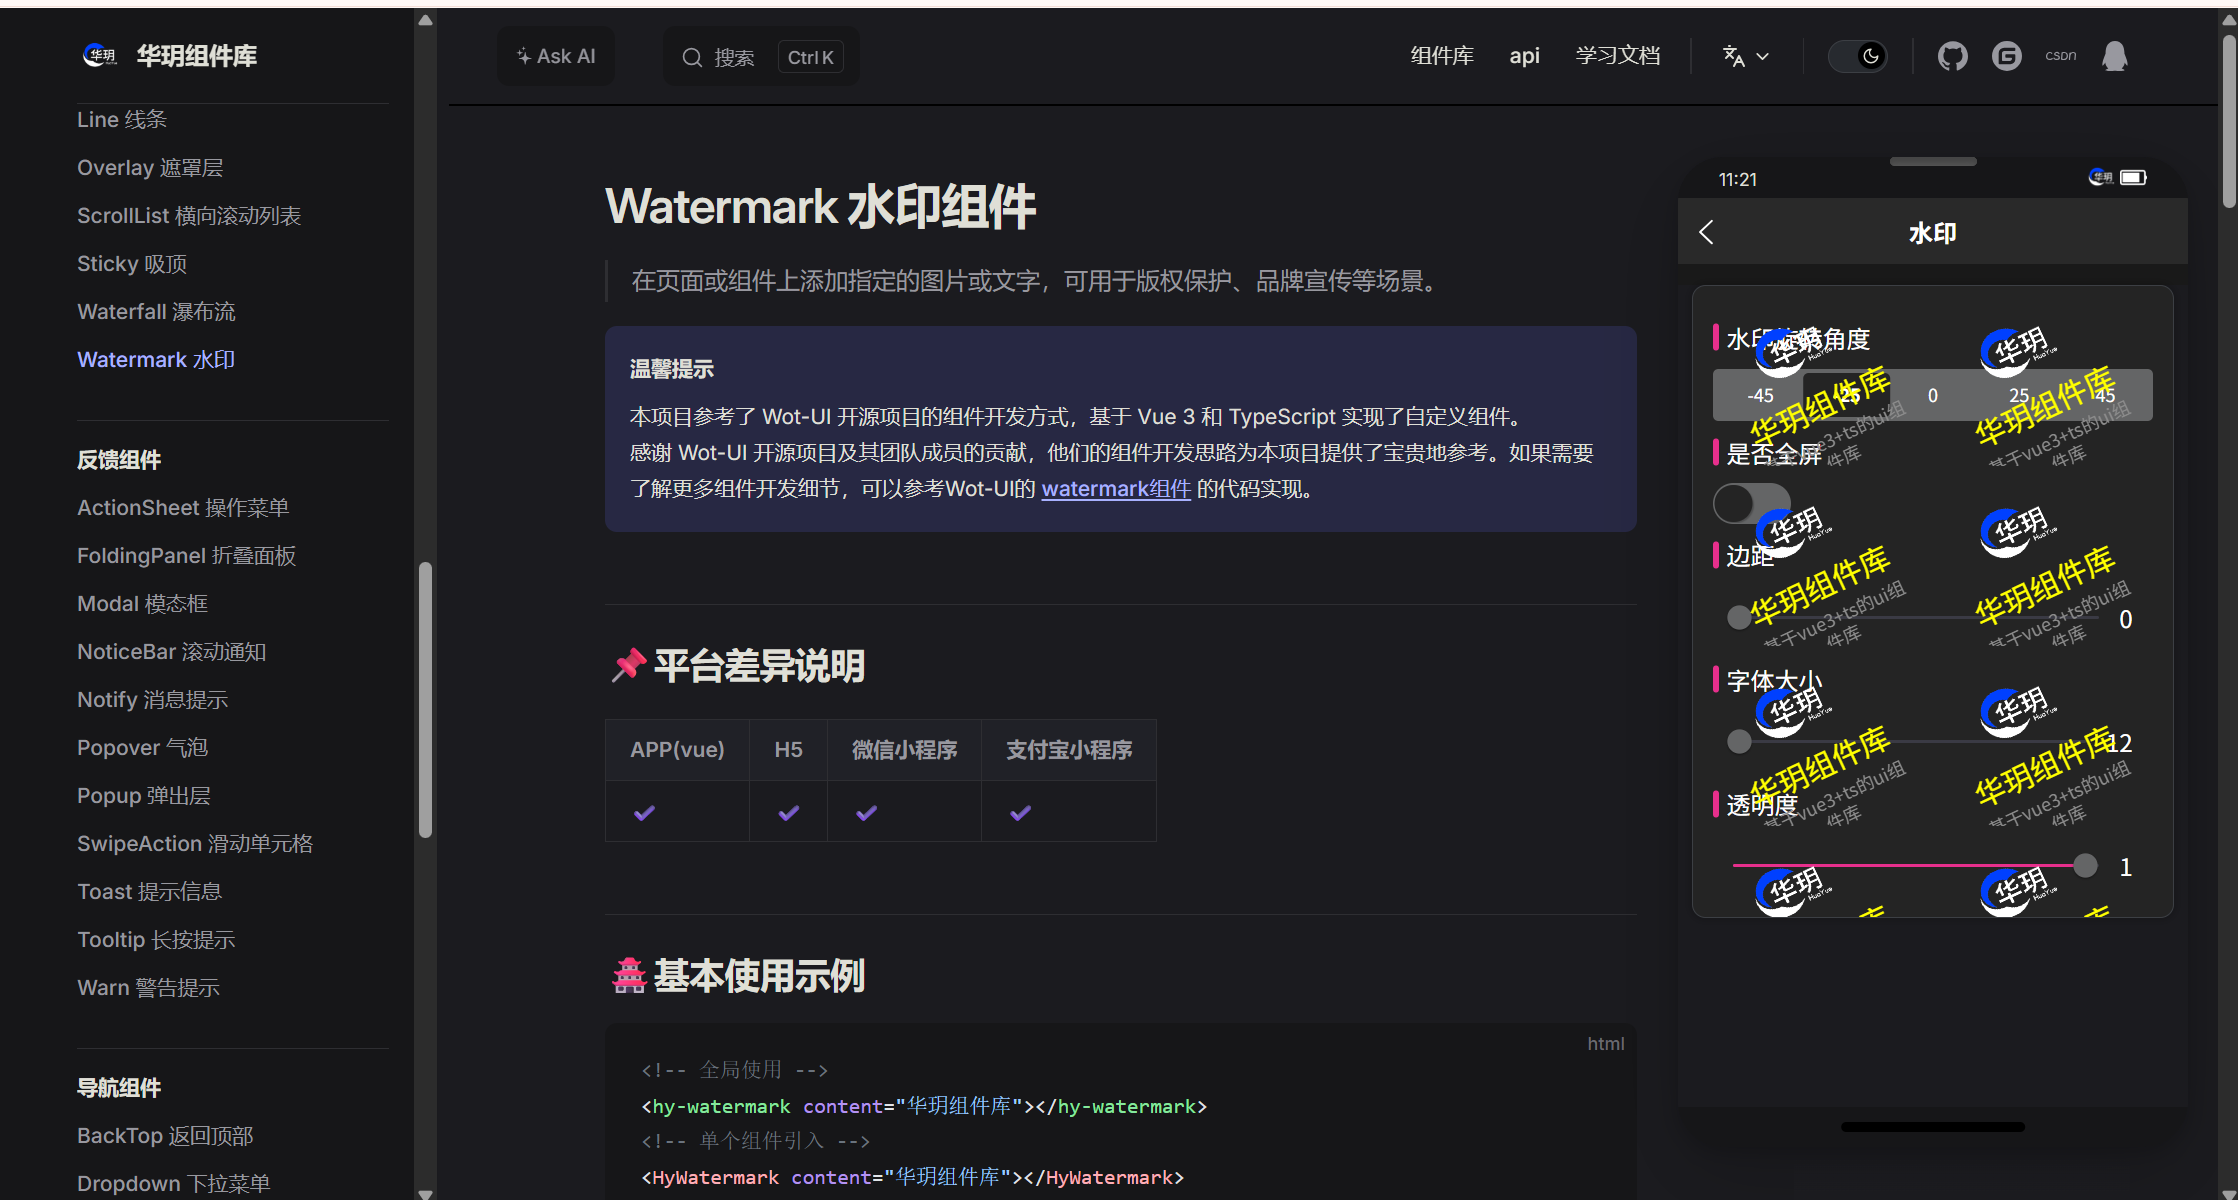The width and height of the screenshot is (2238, 1200).
Task: Click the 字体大小 font size slider
Action: 1740,741
